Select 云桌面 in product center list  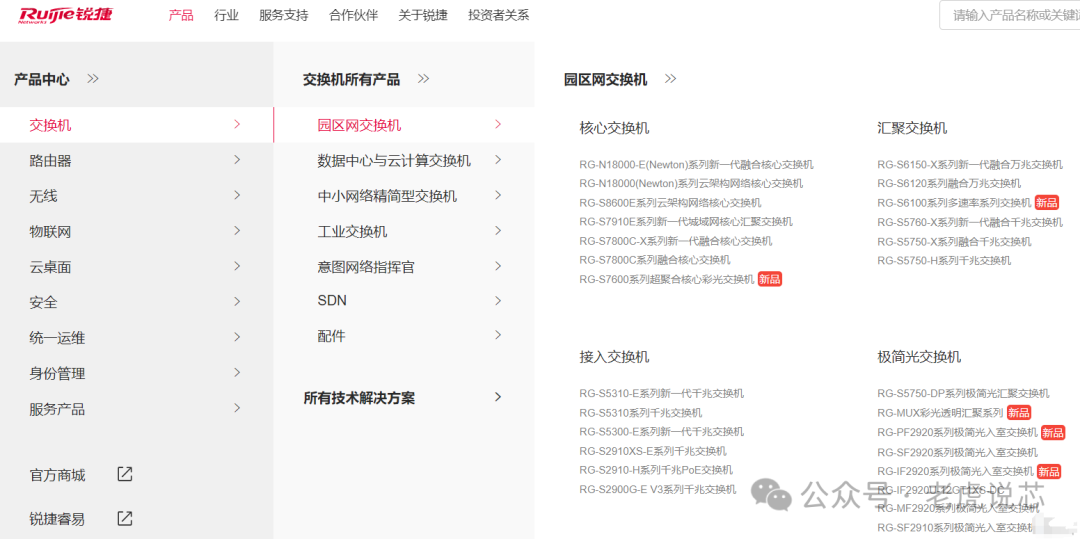coord(50,267)
